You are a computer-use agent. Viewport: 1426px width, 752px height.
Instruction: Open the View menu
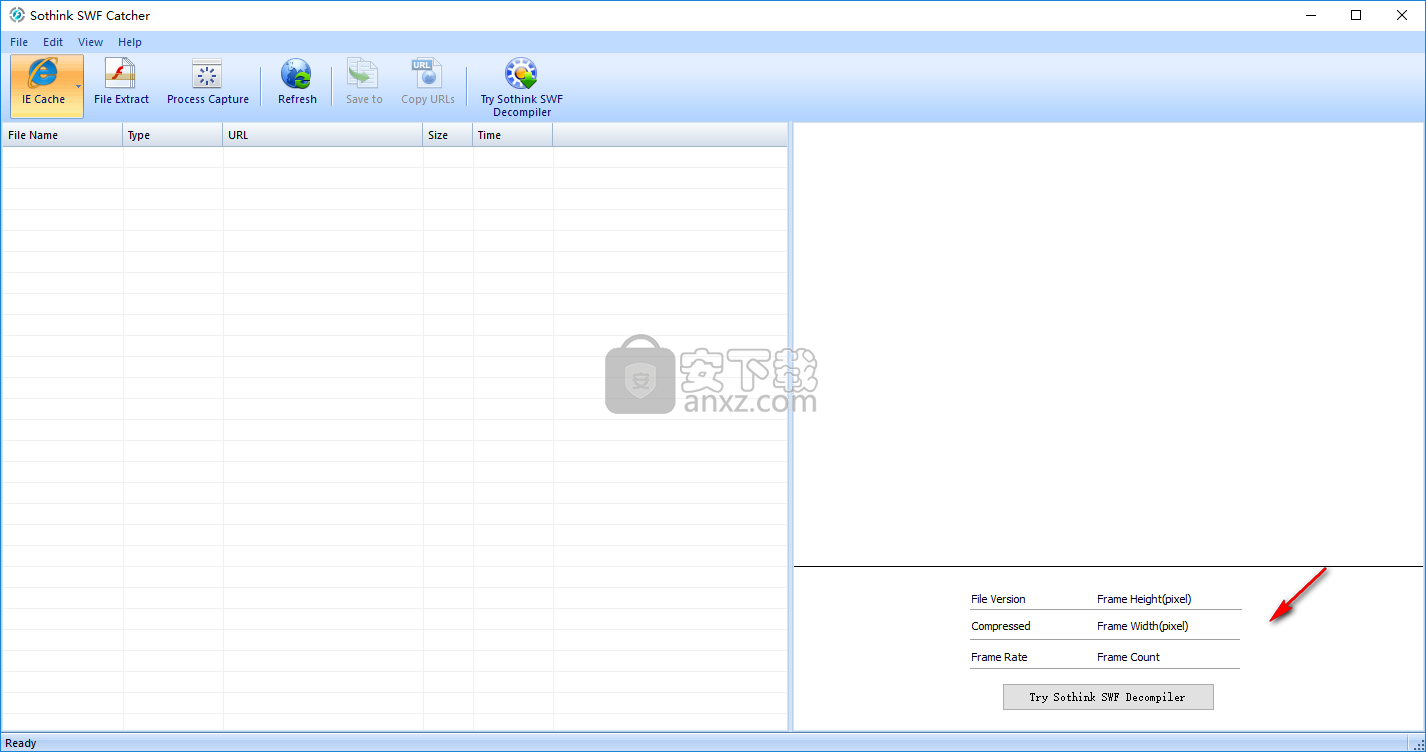pos(91,42)
